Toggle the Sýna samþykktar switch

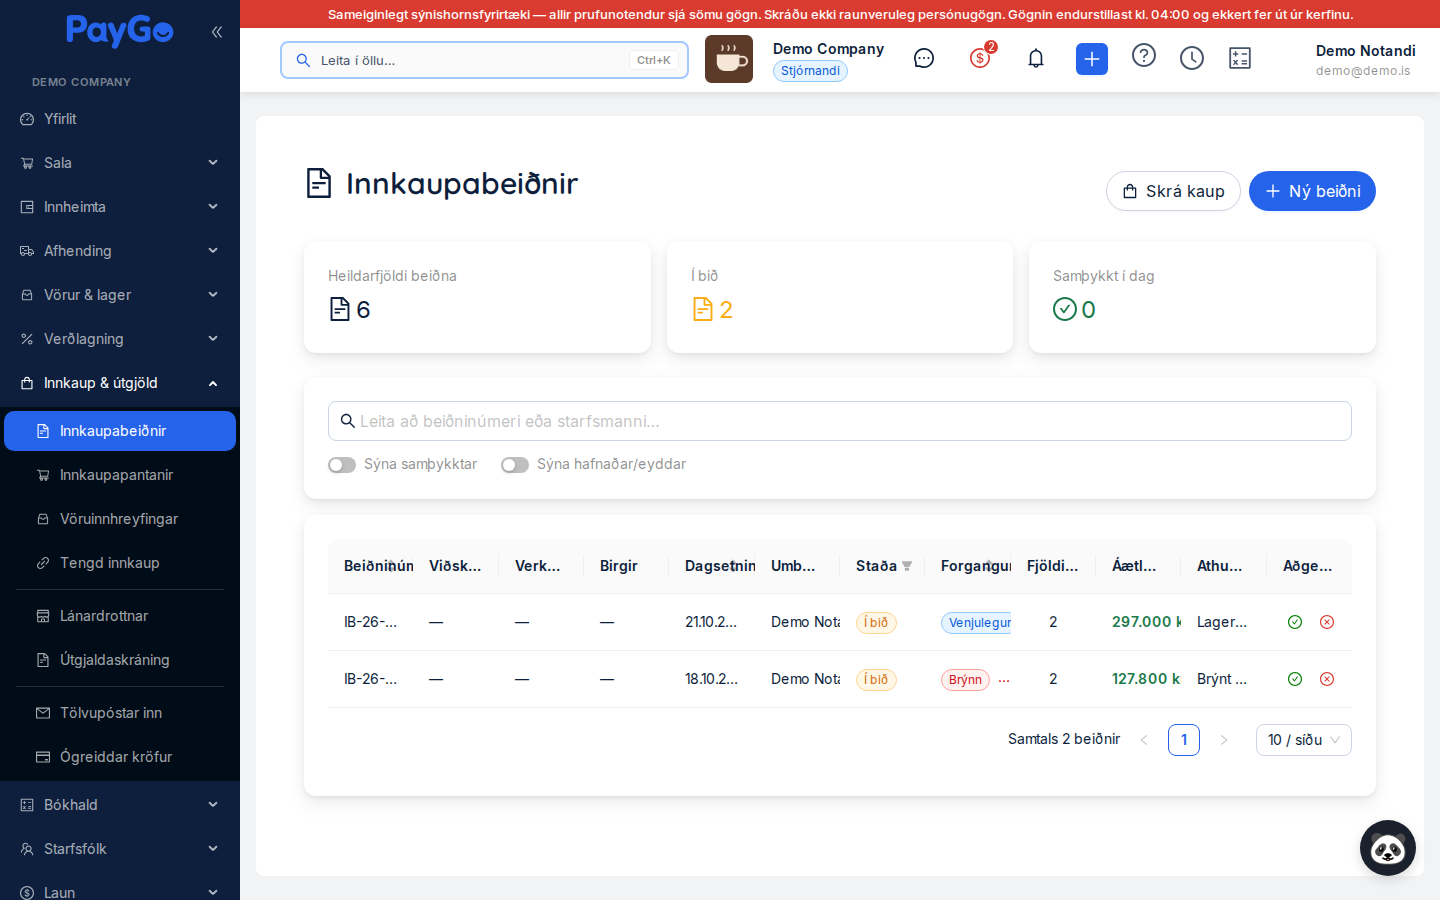(x=342, y=465)
